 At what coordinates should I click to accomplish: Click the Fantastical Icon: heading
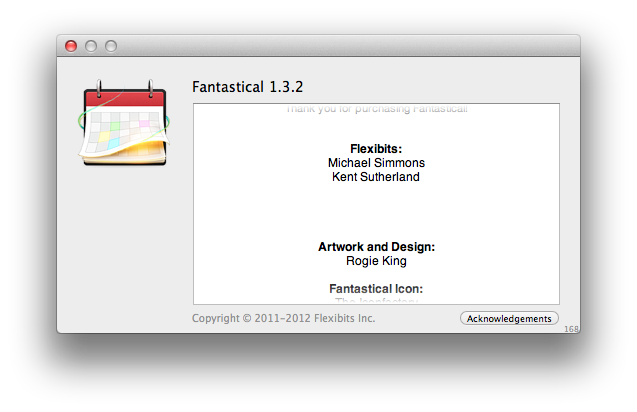(376, 288)
